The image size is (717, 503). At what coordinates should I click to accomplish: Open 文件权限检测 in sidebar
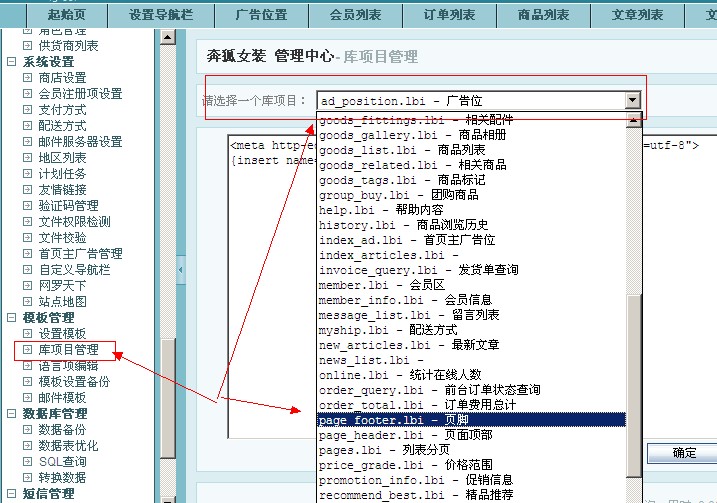click(x=74, y=222)
